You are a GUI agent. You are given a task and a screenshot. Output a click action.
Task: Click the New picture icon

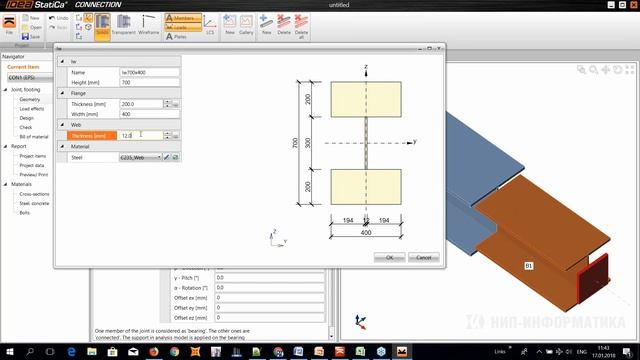click(230, 25)
